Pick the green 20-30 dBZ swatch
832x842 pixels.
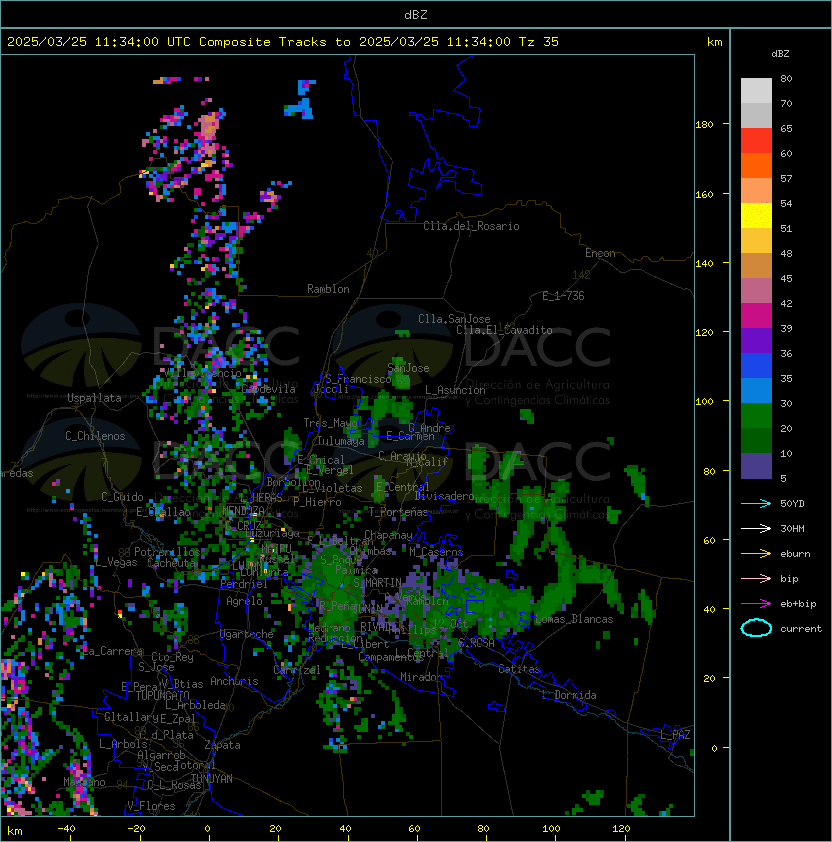point(756,416)
